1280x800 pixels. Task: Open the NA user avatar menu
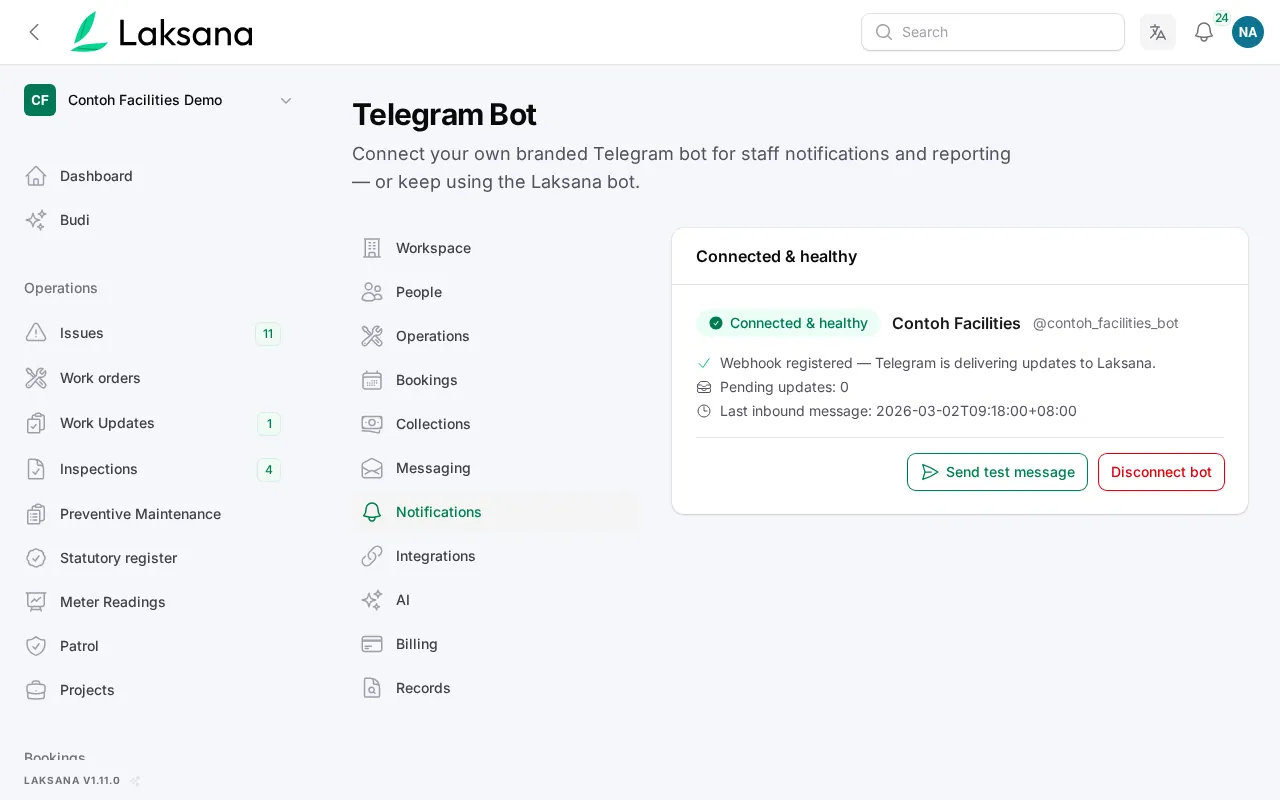[x=1248, y=32]
